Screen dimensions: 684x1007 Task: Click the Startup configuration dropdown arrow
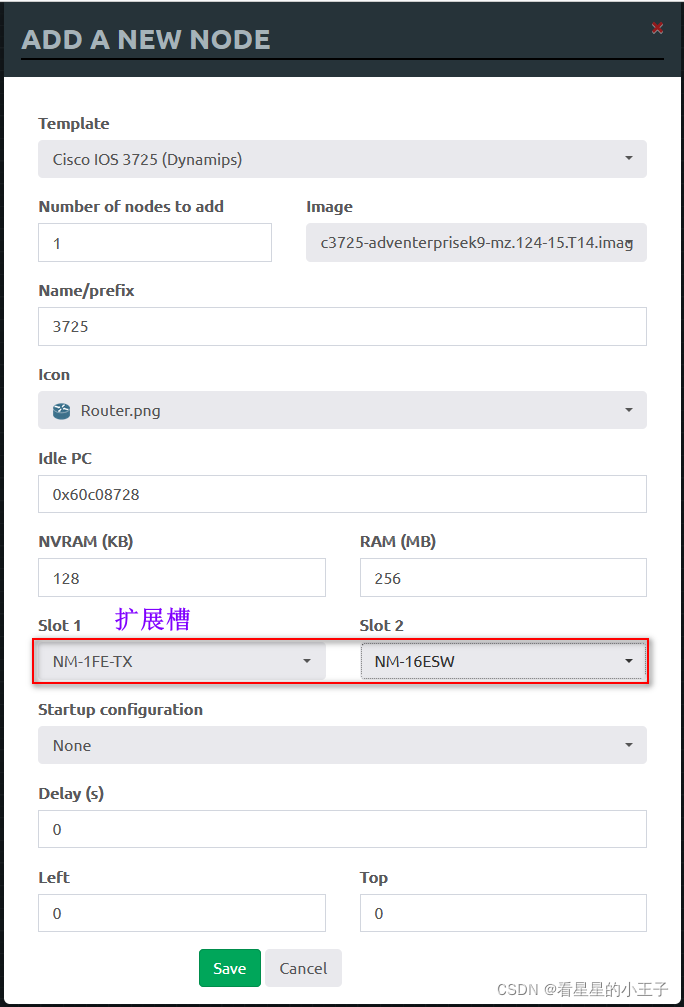[x=629, y=745]
